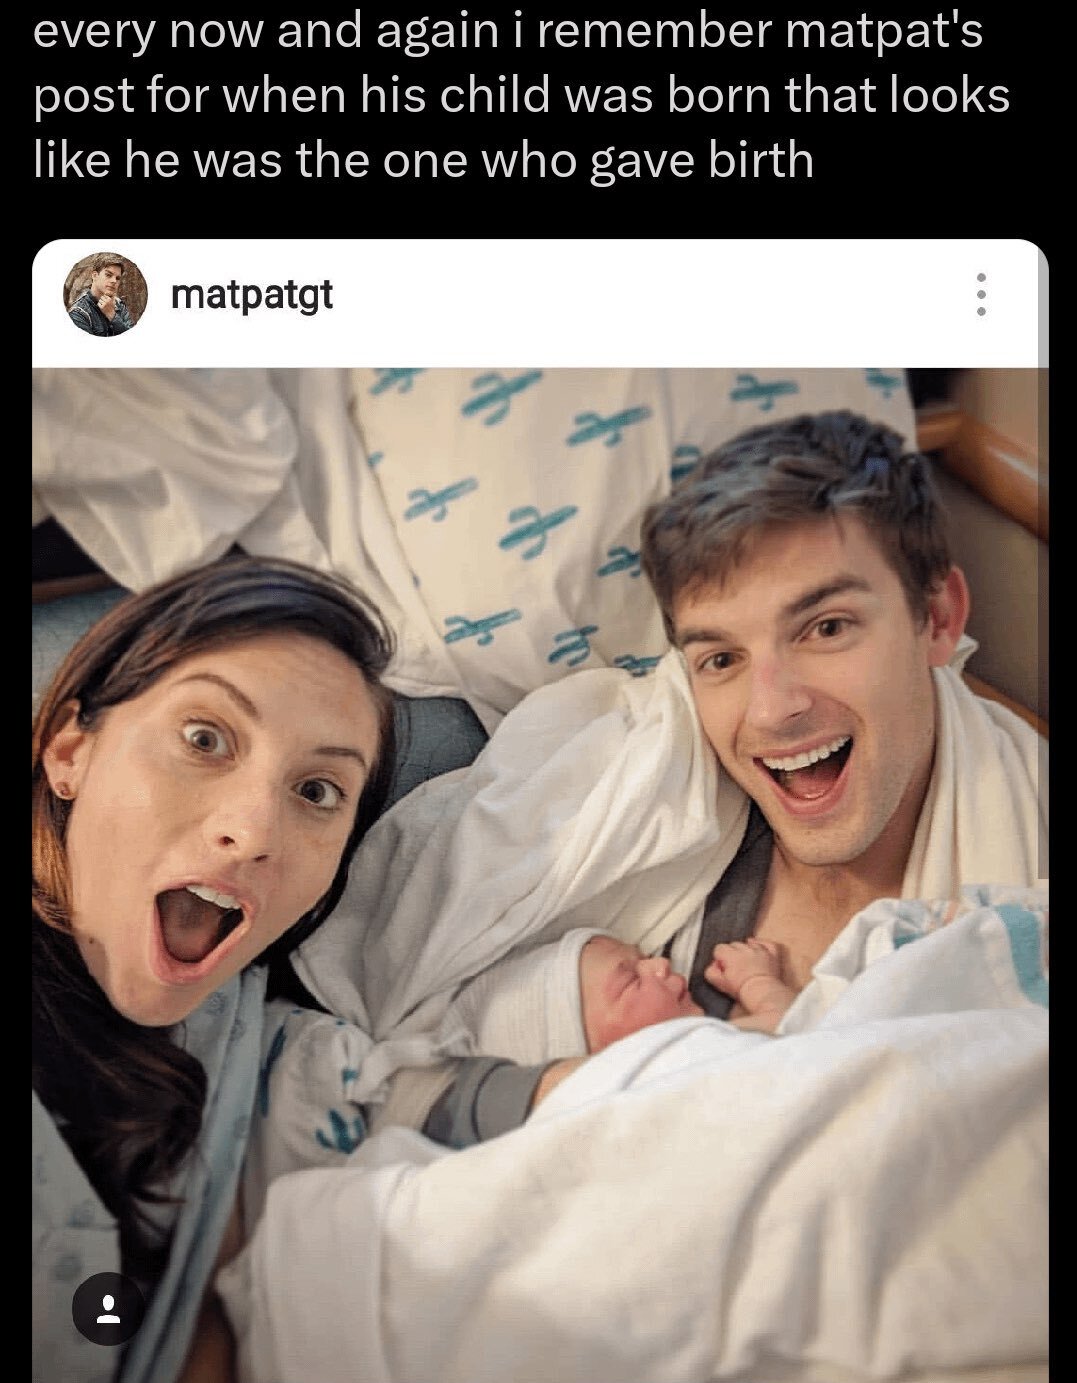Click the word "matpat's" in the caption
Viewport: 1077px width, 1383px height.
(x=884, y=32)
